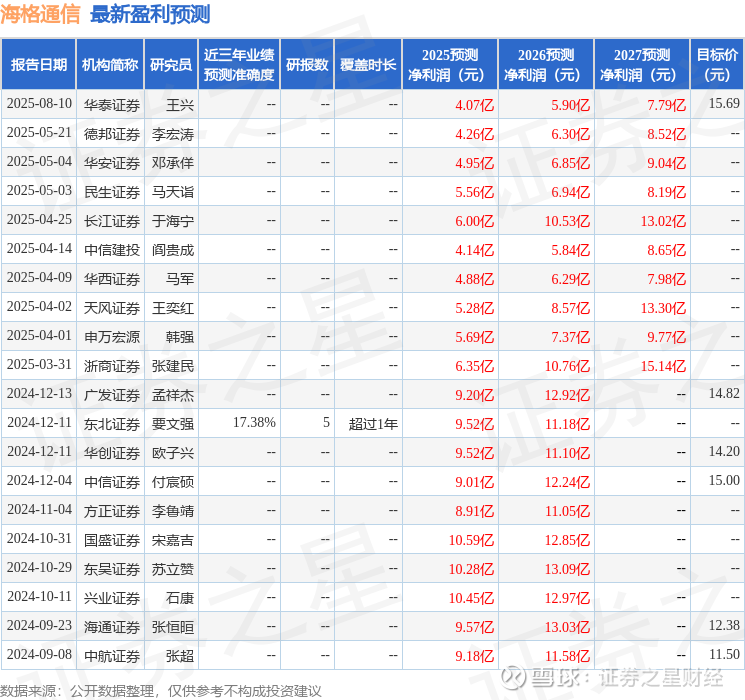Click target price 15.00
The height and width of the screenshot is (700, 745).
(724, 480)
